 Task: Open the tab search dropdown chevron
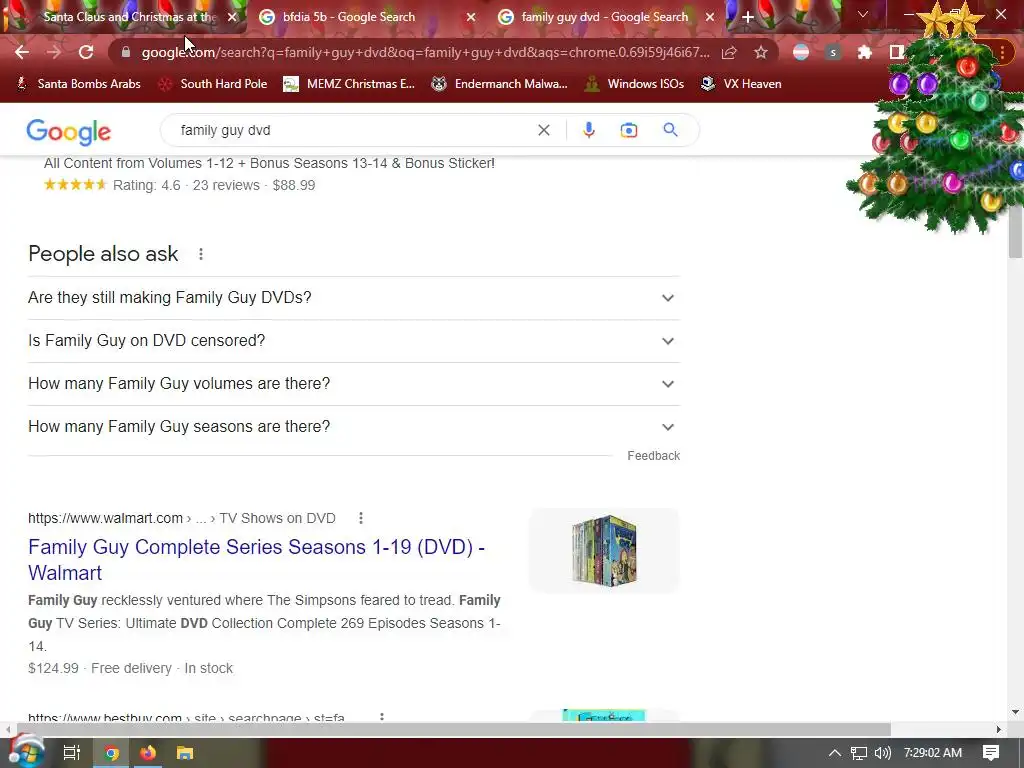click(x=863, y=14)
